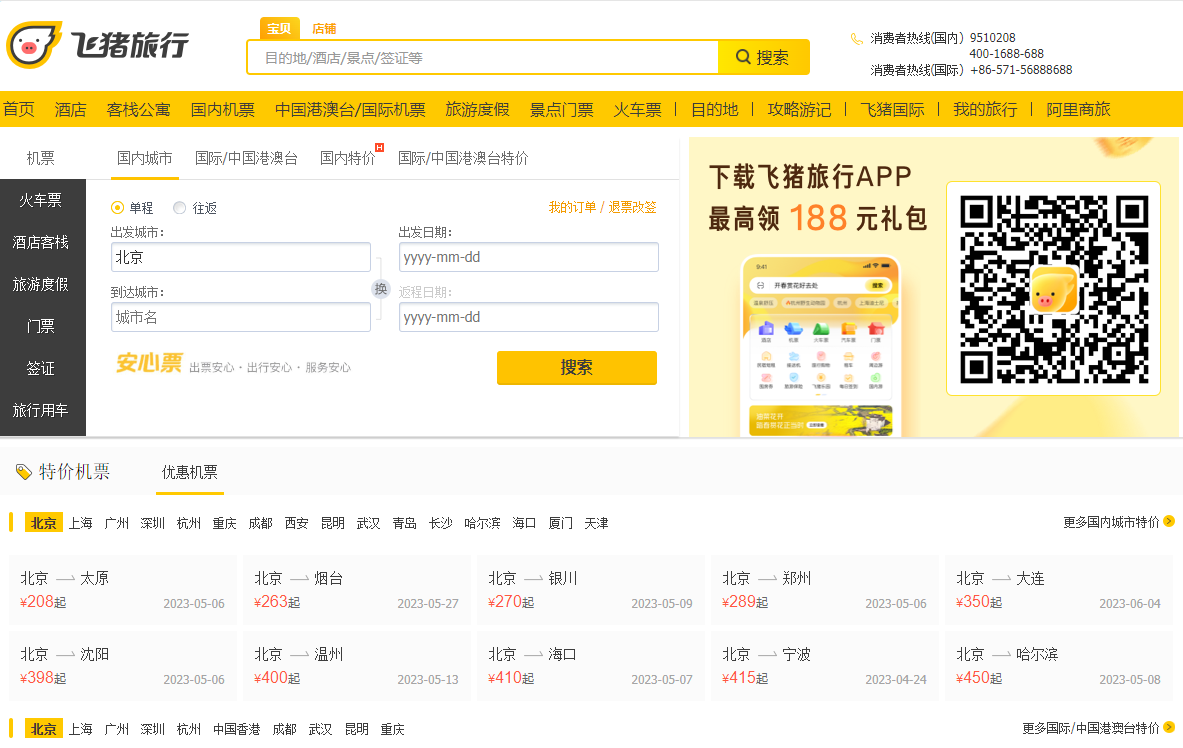Viewport: 1183px width, 748px height.
Task: Click the main destination search box
Action: 483,58
